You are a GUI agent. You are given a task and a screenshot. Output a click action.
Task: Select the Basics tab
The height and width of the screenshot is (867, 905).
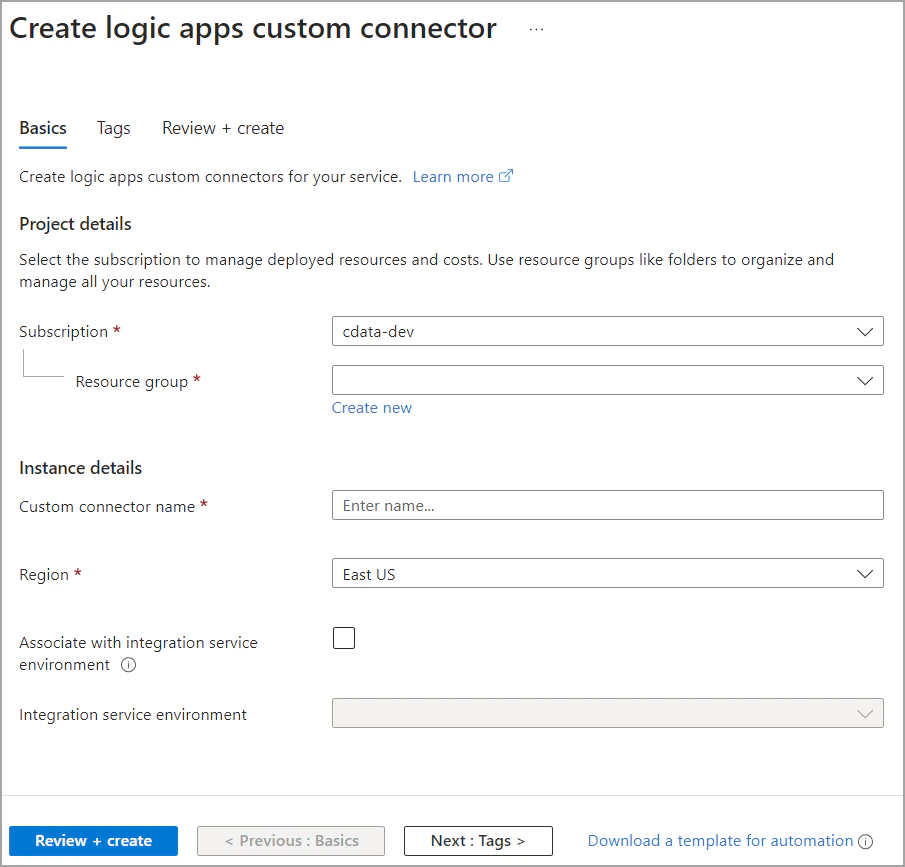43,128
